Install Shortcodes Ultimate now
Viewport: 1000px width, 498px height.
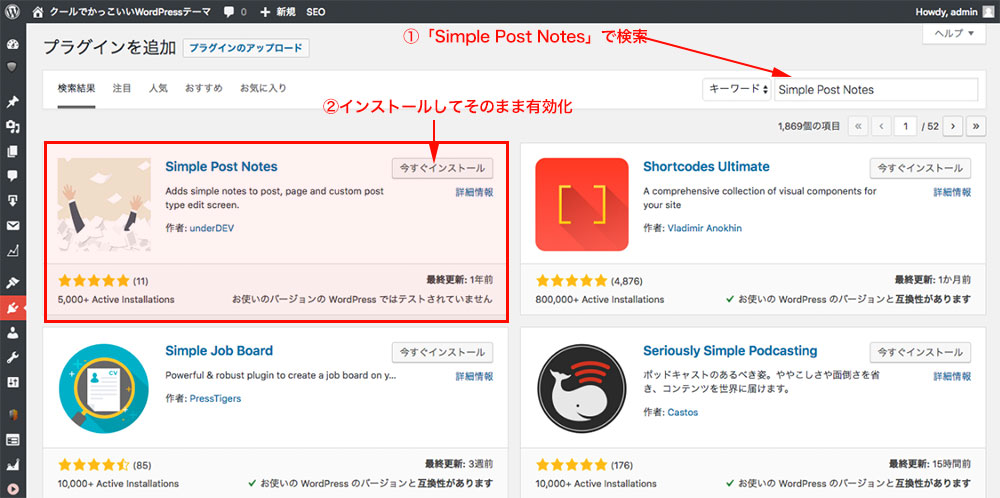[x=920, y=168]
